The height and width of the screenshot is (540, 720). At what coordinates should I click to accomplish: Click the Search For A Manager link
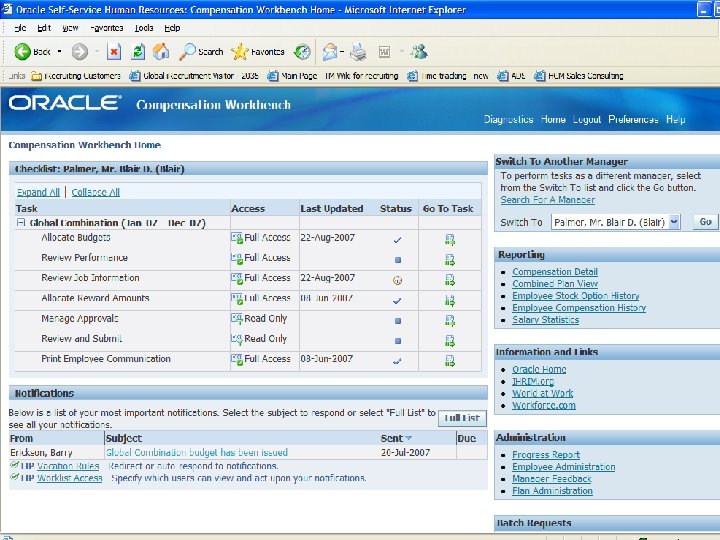(547, 200)
